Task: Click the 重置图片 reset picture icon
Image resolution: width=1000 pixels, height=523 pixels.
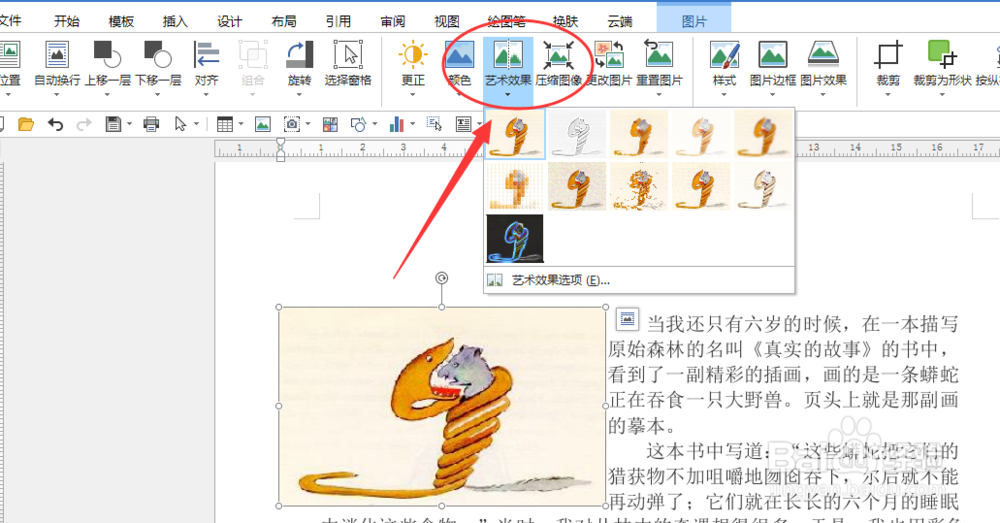Action: 659,55
